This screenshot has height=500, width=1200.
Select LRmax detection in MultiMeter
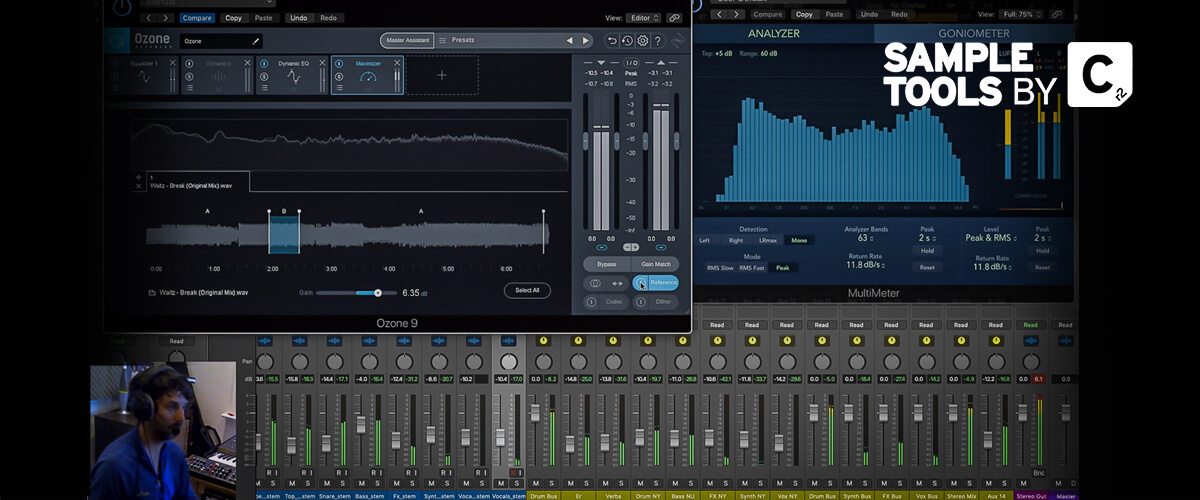click(768, 240)
